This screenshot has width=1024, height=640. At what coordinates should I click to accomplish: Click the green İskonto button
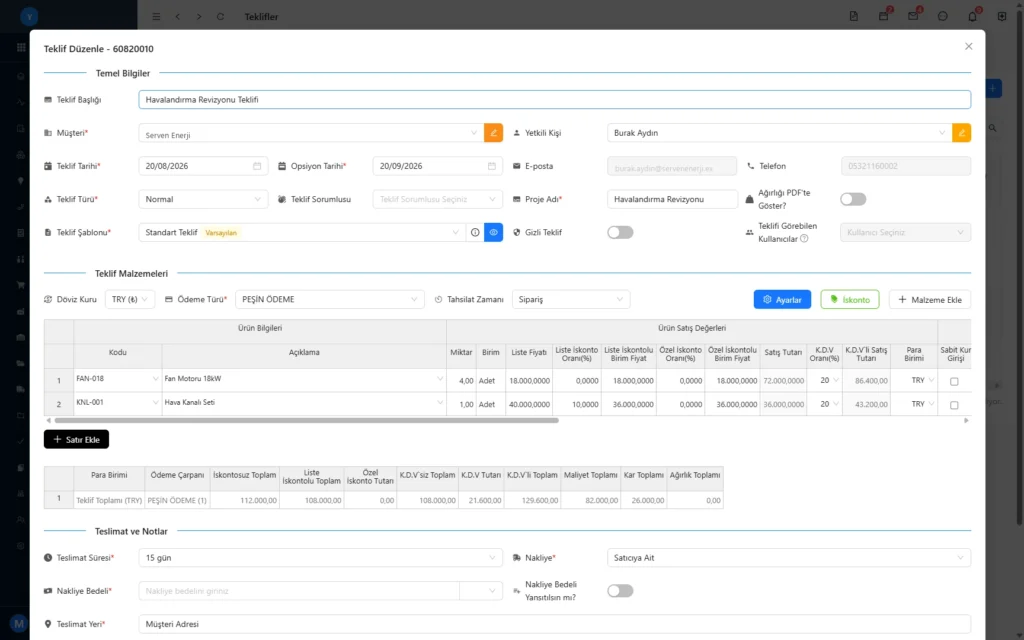[x=850, y=300]
